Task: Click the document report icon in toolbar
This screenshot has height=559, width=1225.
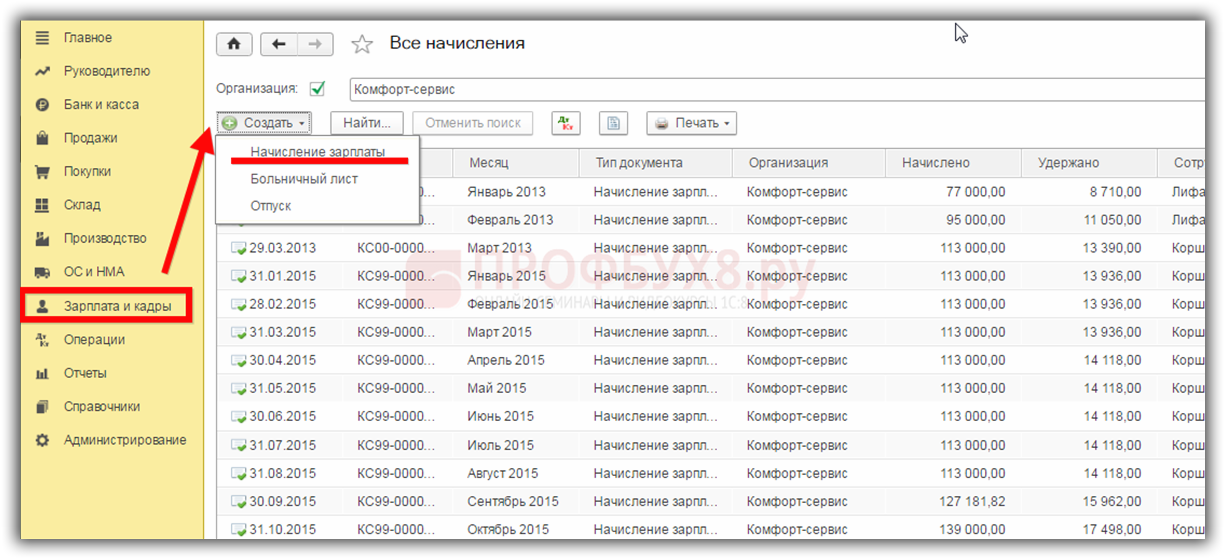Action: coord(613,123)
